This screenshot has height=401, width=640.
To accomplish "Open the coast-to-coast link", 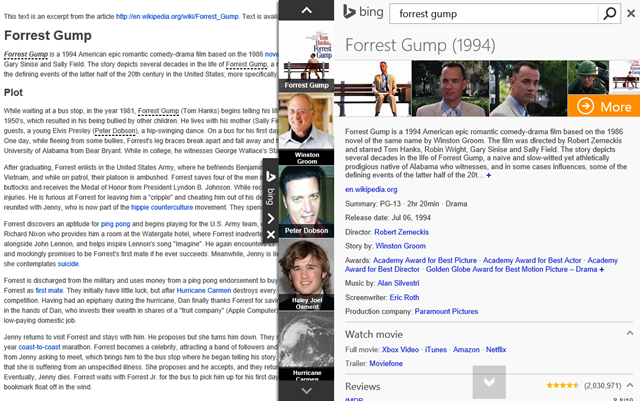I will point(39,347).
